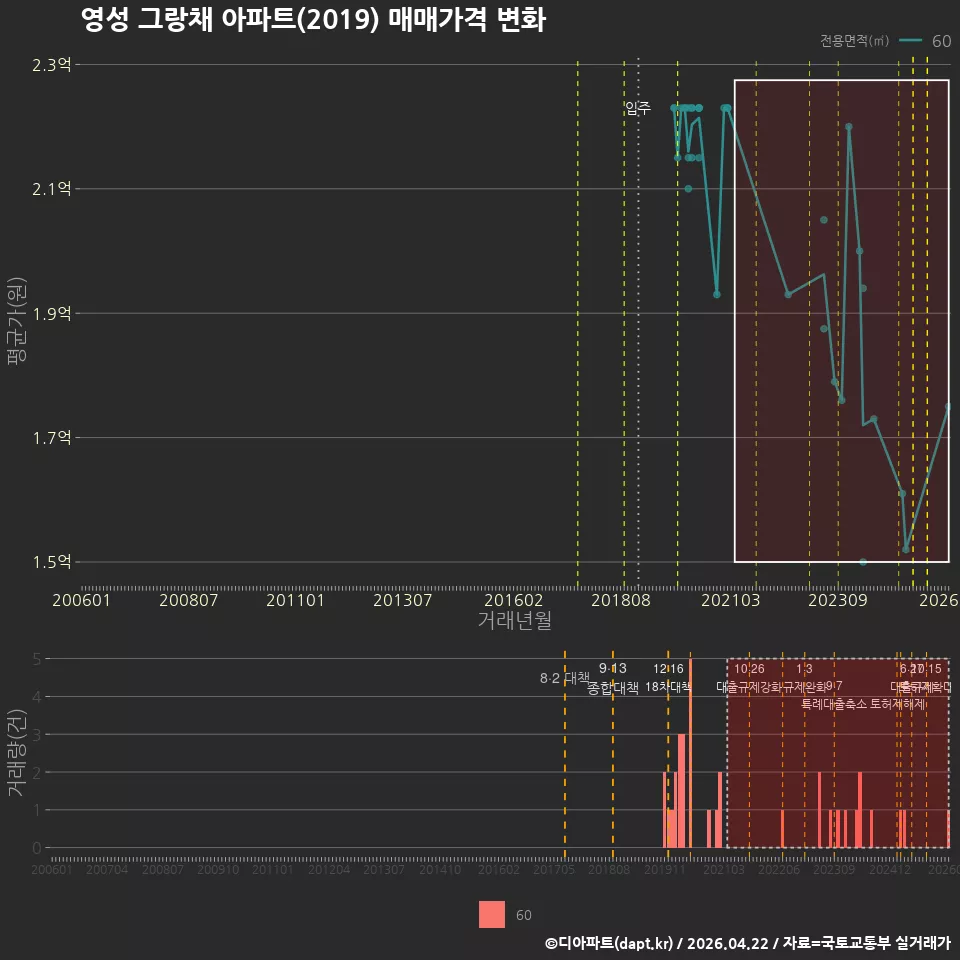Click '200807' on the price chart axis
The image size is (960, 960).
[x=189, y=600]
